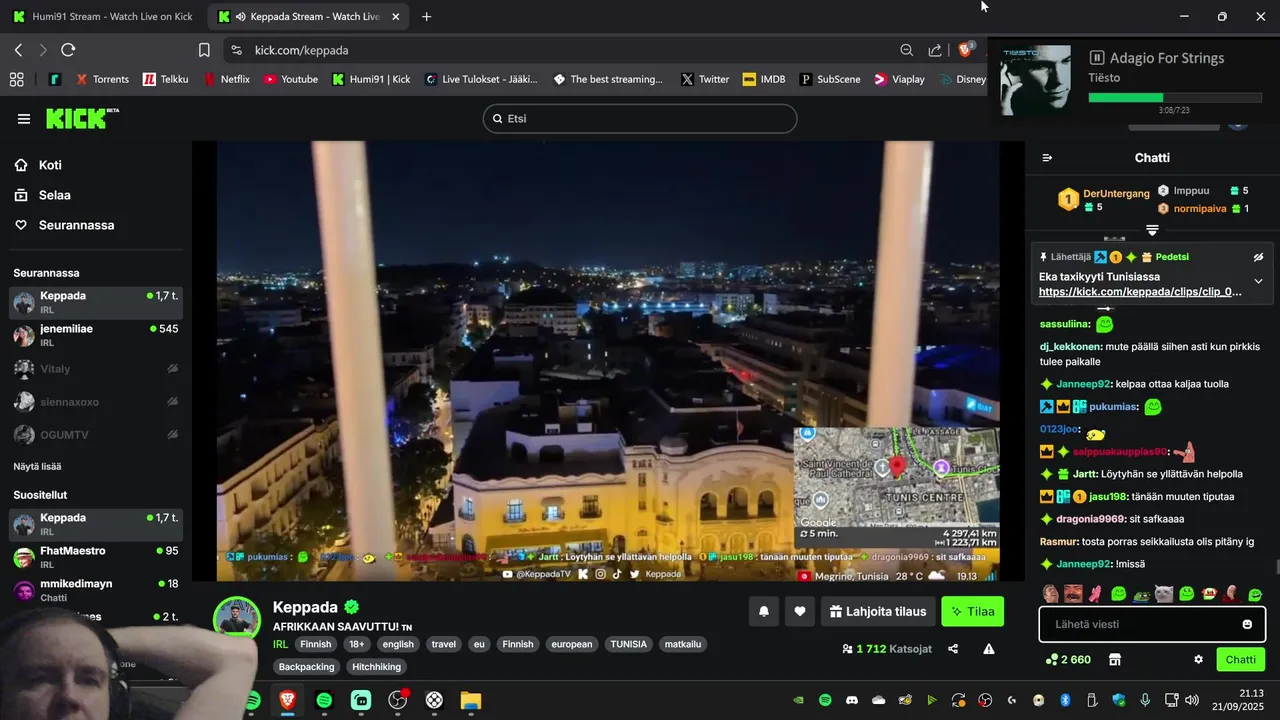Close the Keppada Stream tab
Image resolution: width=1280 pixels, height=720 pixels.
396,17
